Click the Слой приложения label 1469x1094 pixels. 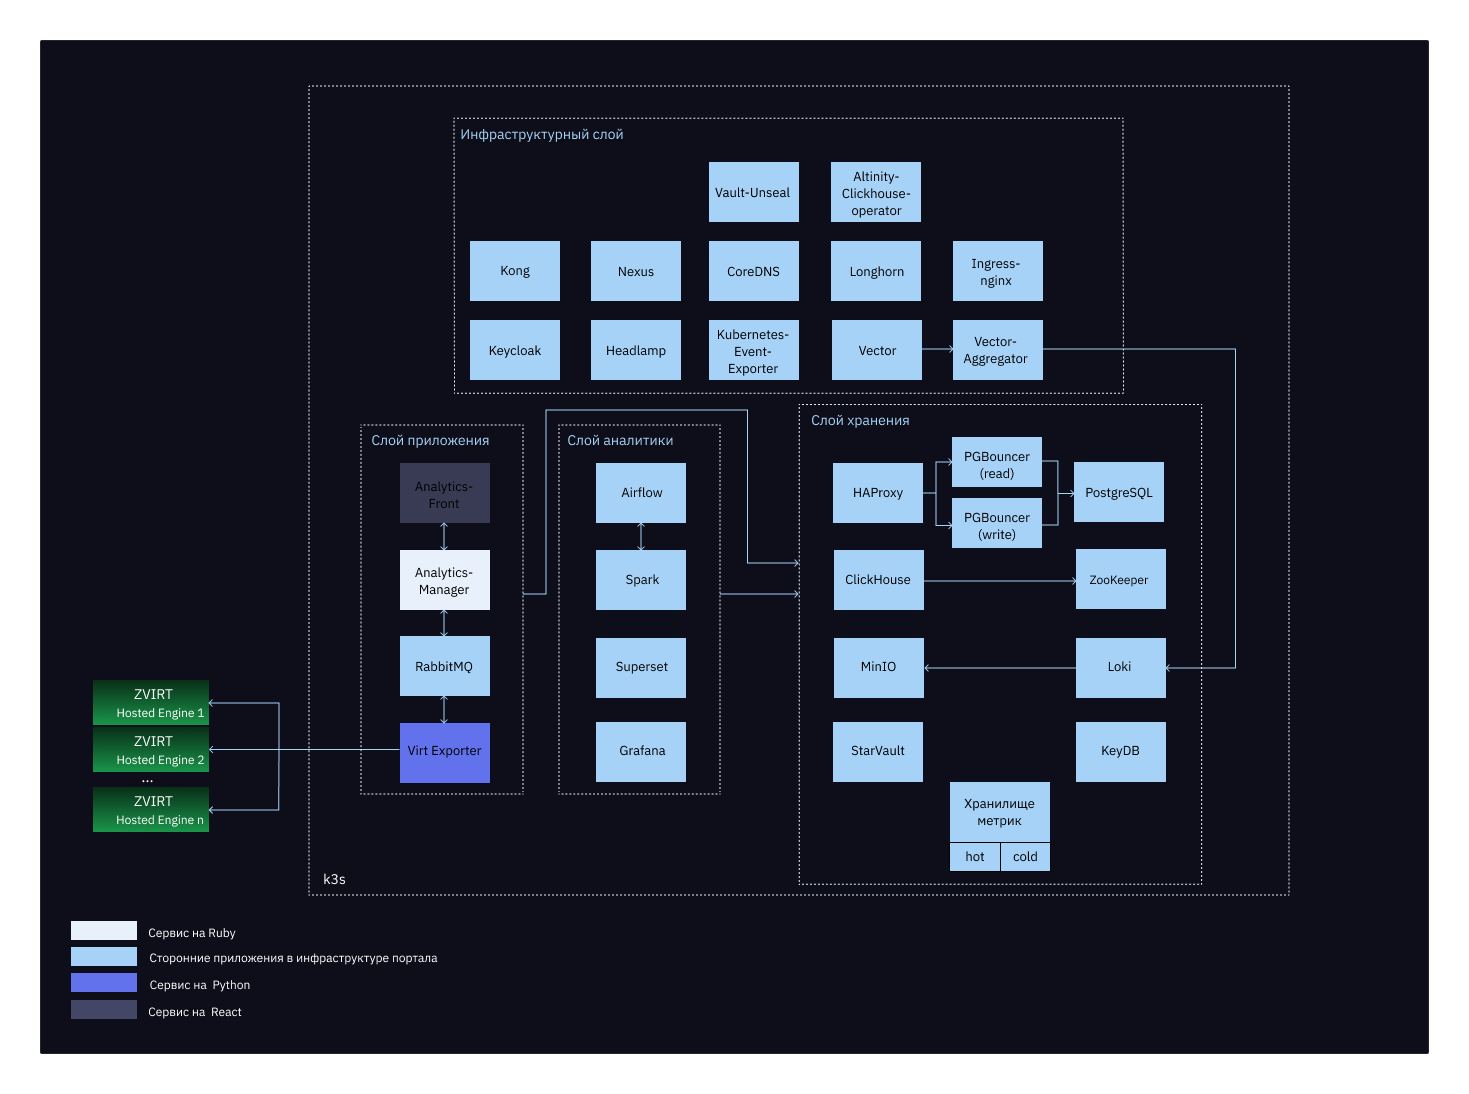[430, 441]
